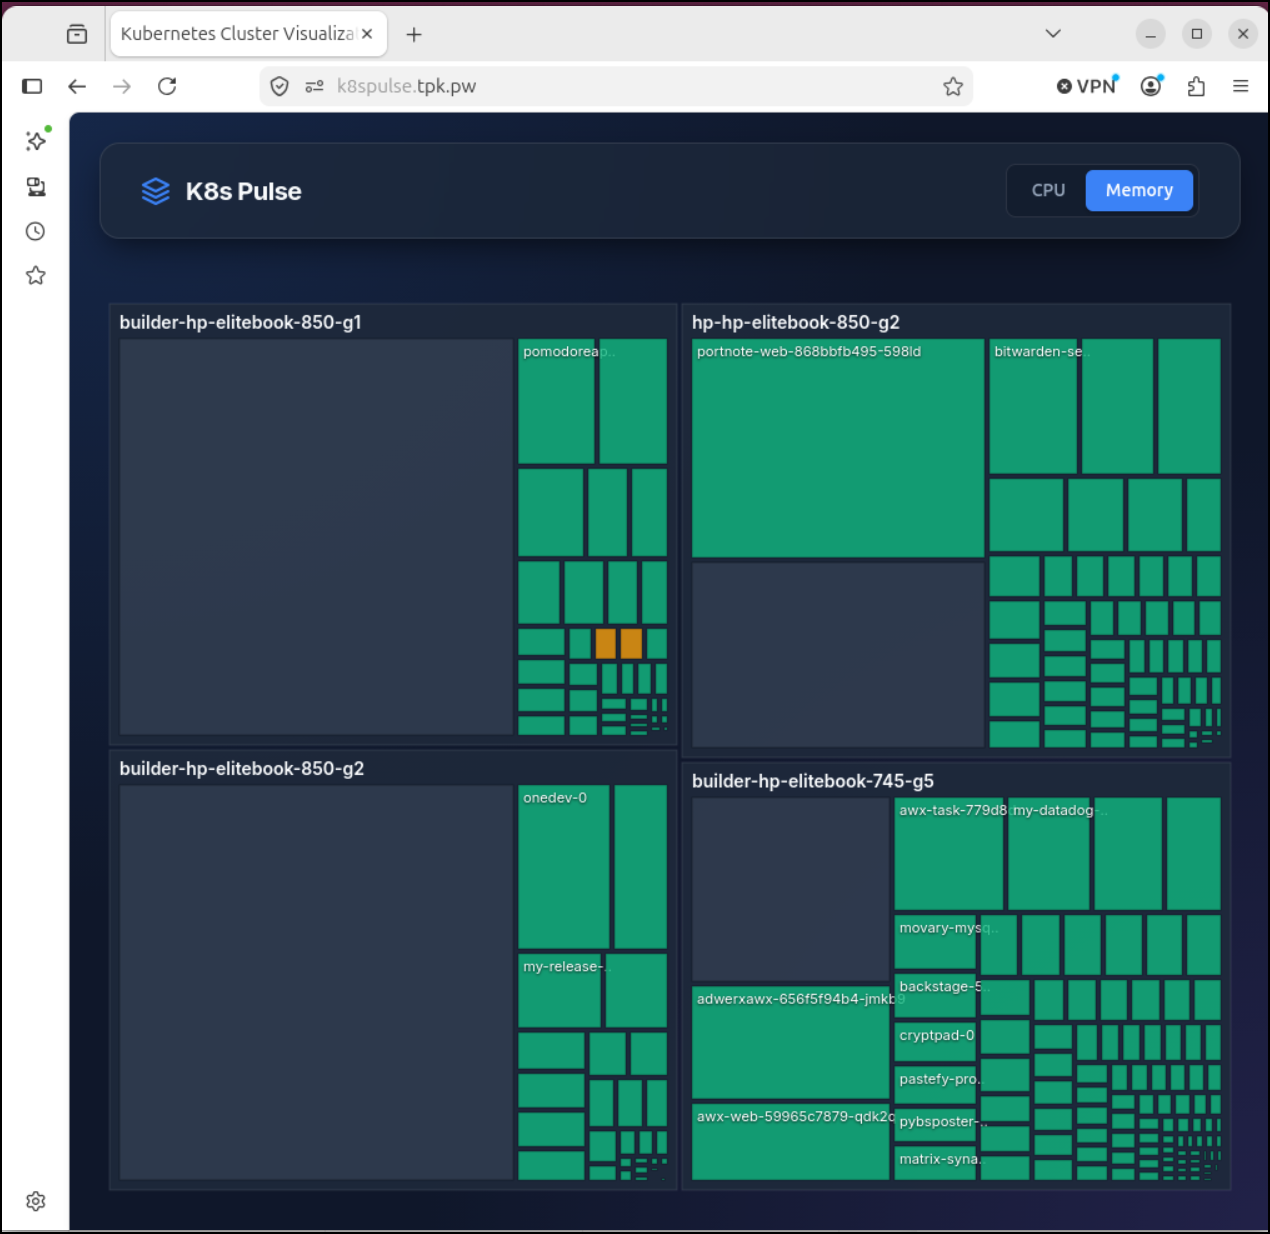Click node title hp-hp-elitebook-850-g2
The height and width of the screenshot is (1234, 1270).
click(x=796, y=322)
